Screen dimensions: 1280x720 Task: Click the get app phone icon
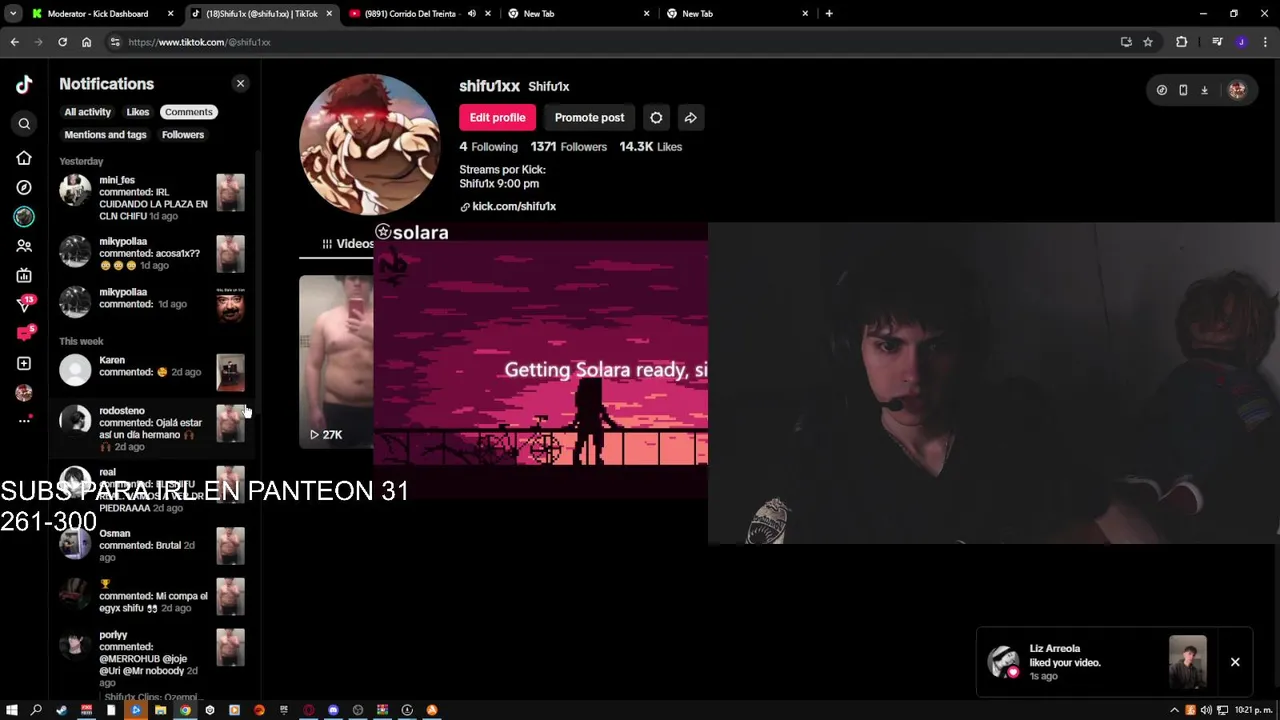point(1183,90)
